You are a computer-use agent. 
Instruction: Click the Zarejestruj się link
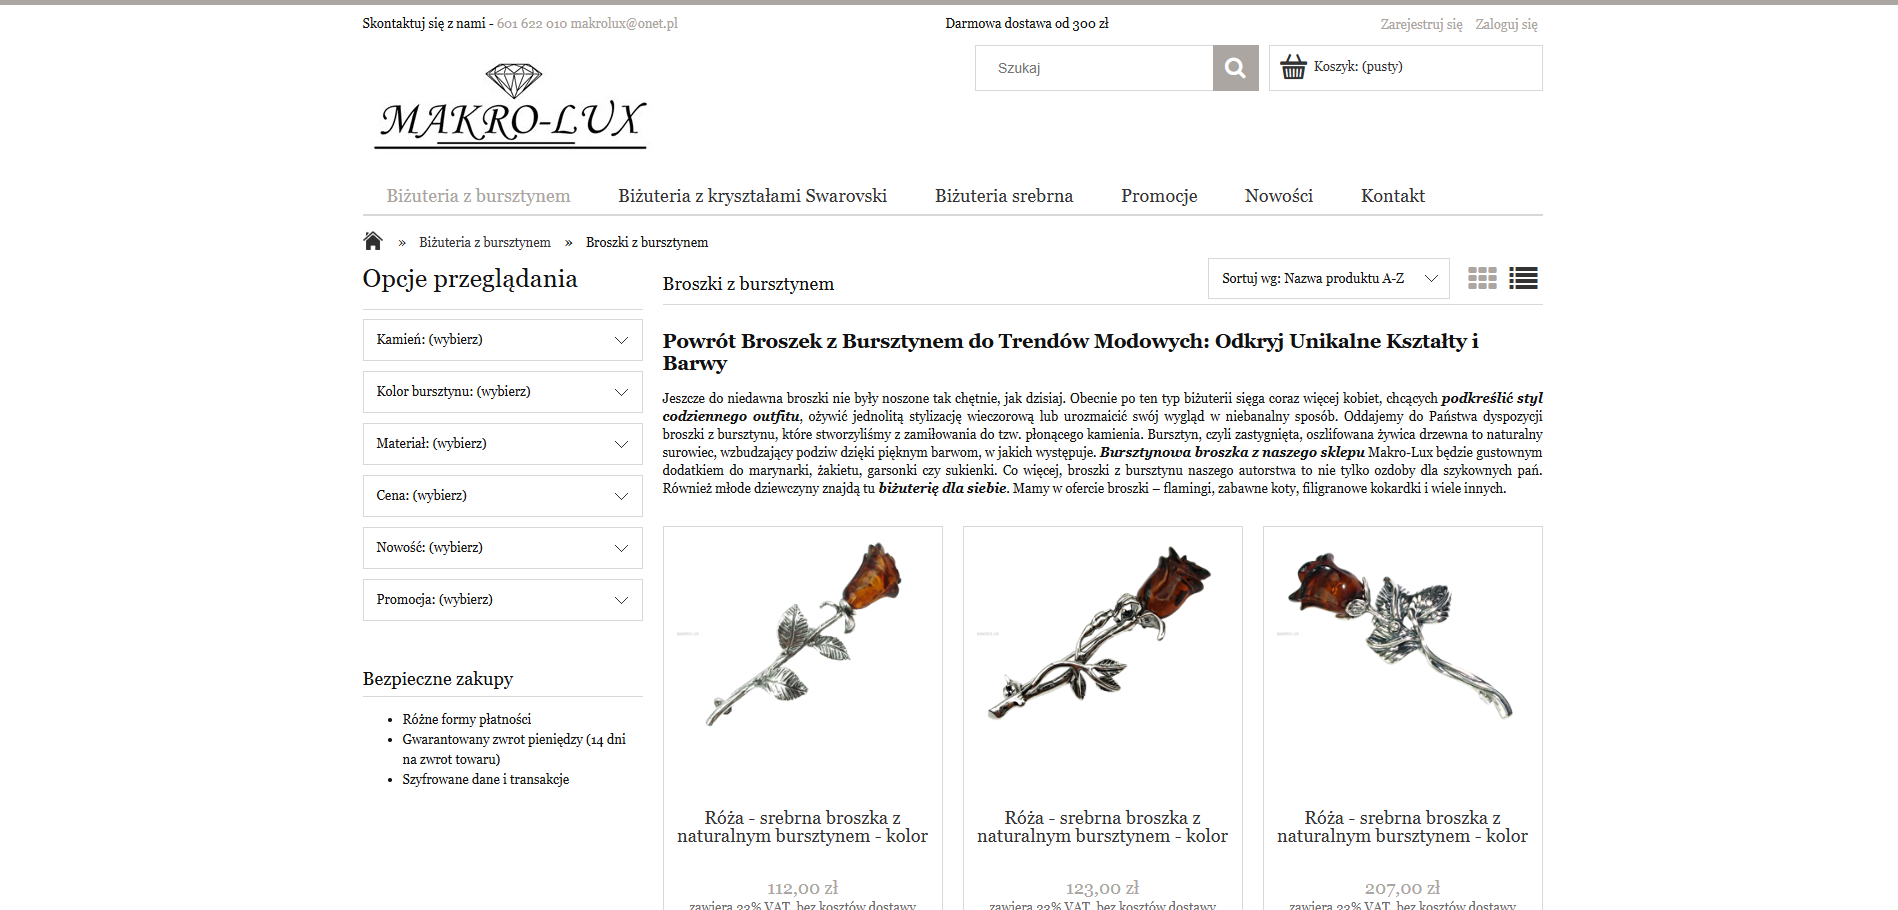[x=1421, y=24]
